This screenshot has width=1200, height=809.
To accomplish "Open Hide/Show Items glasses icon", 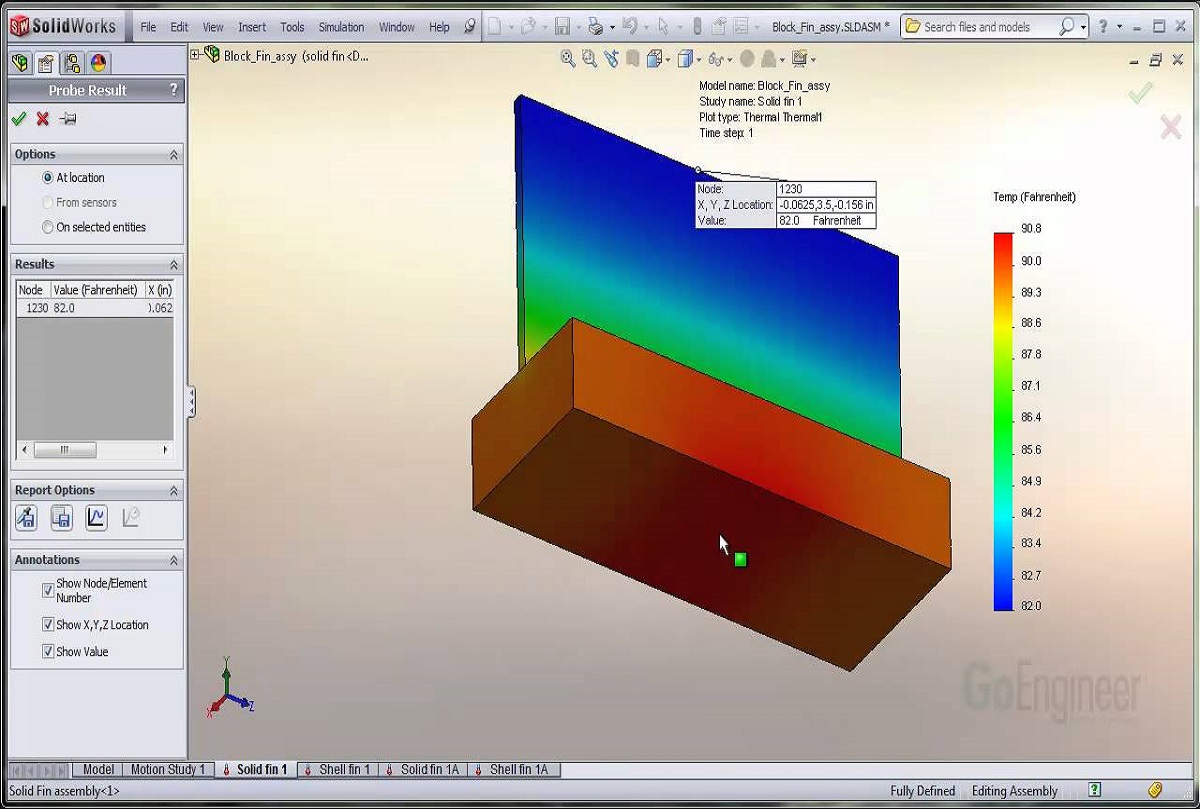I will [716, 58].
